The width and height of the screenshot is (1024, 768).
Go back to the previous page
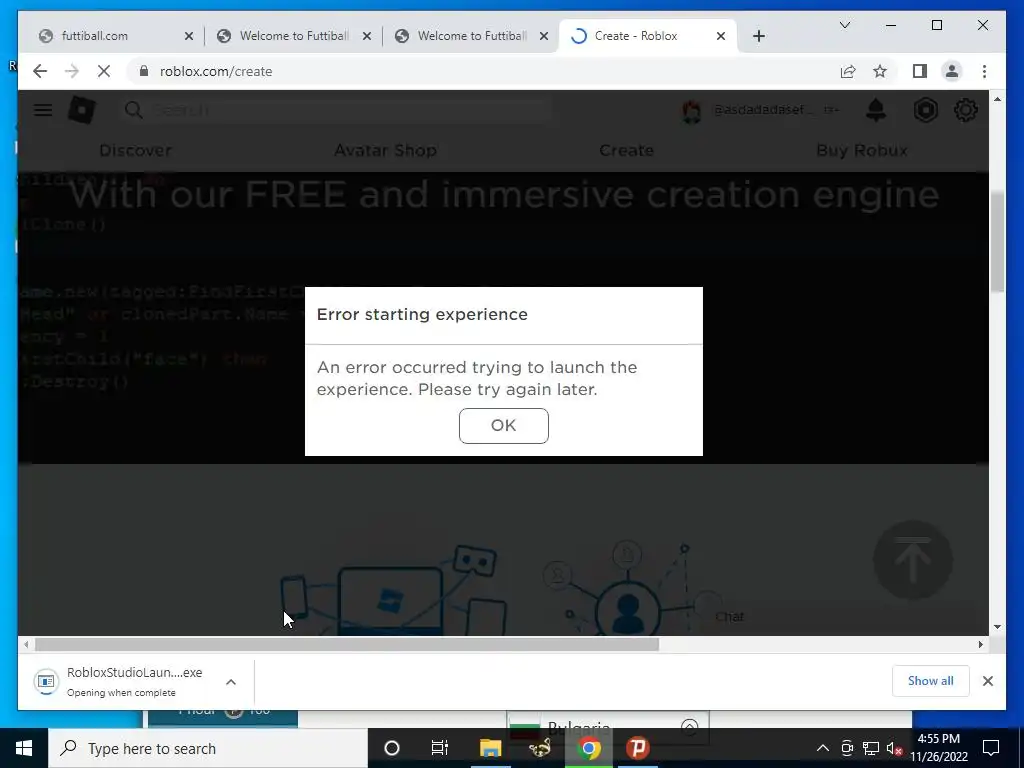40,71
